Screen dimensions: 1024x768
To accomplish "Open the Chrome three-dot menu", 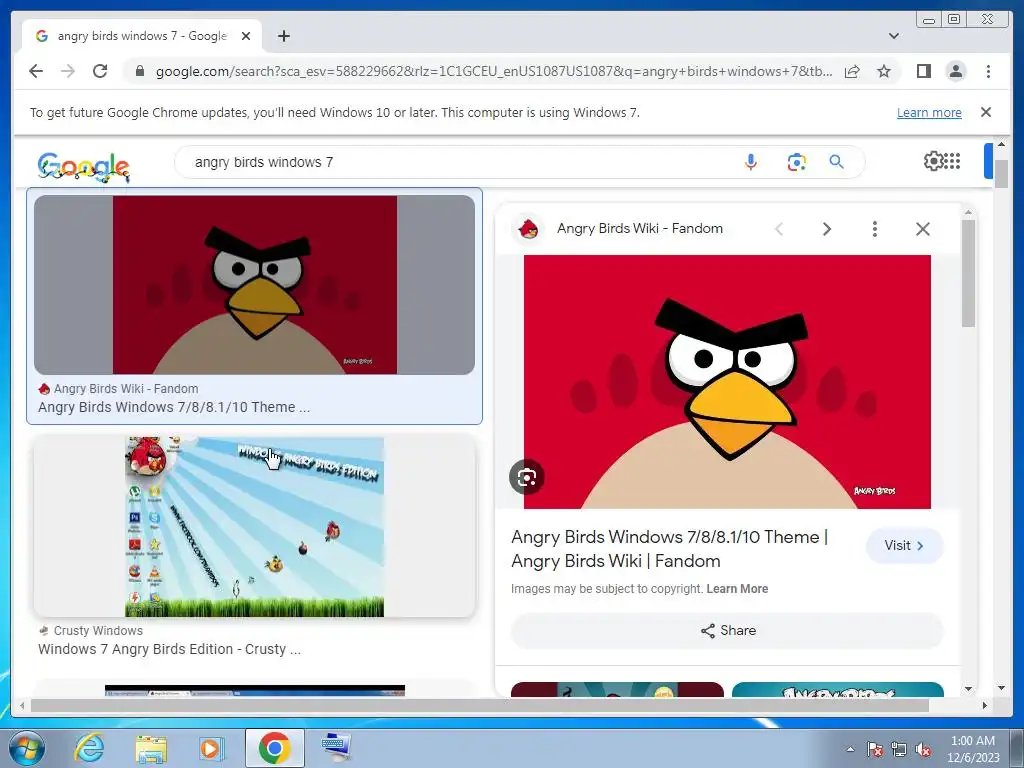I will [x=989, y=71].
